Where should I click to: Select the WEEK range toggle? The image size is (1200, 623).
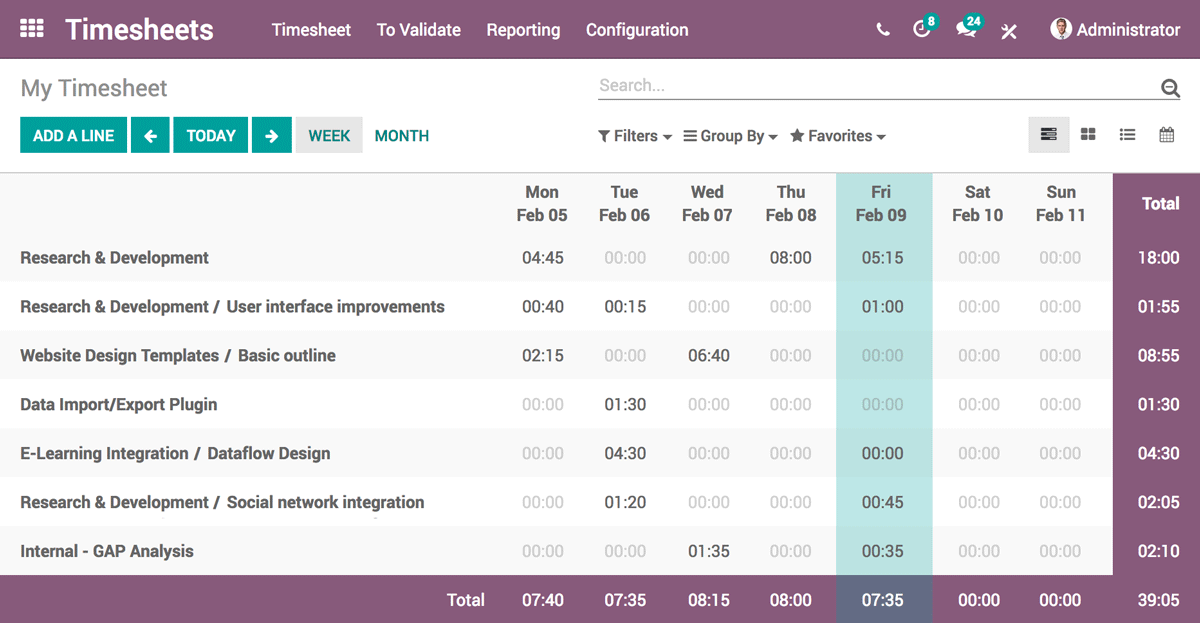[329, 136]
